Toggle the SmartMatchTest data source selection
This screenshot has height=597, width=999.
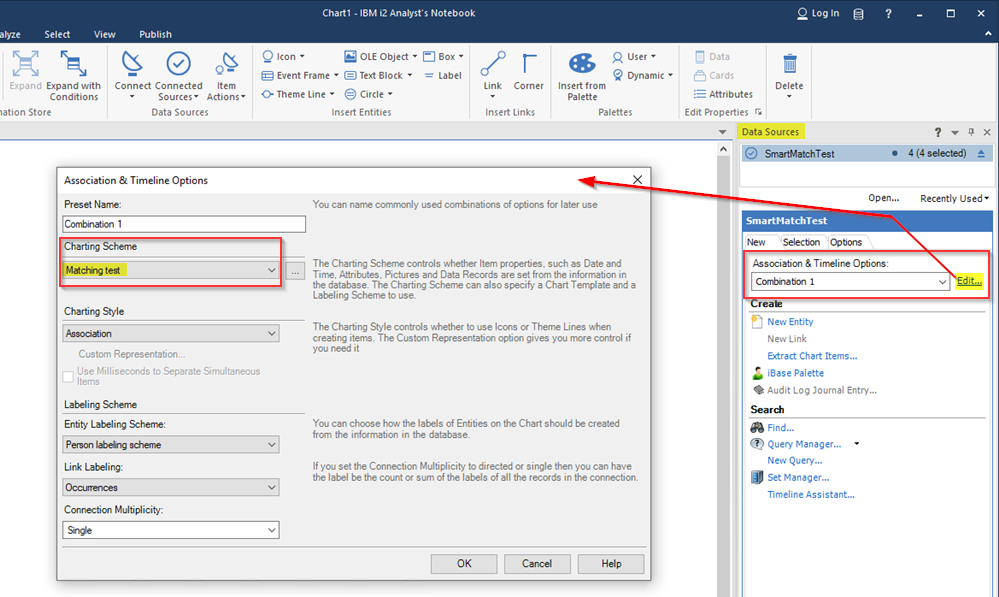click(x=750, y=153)
